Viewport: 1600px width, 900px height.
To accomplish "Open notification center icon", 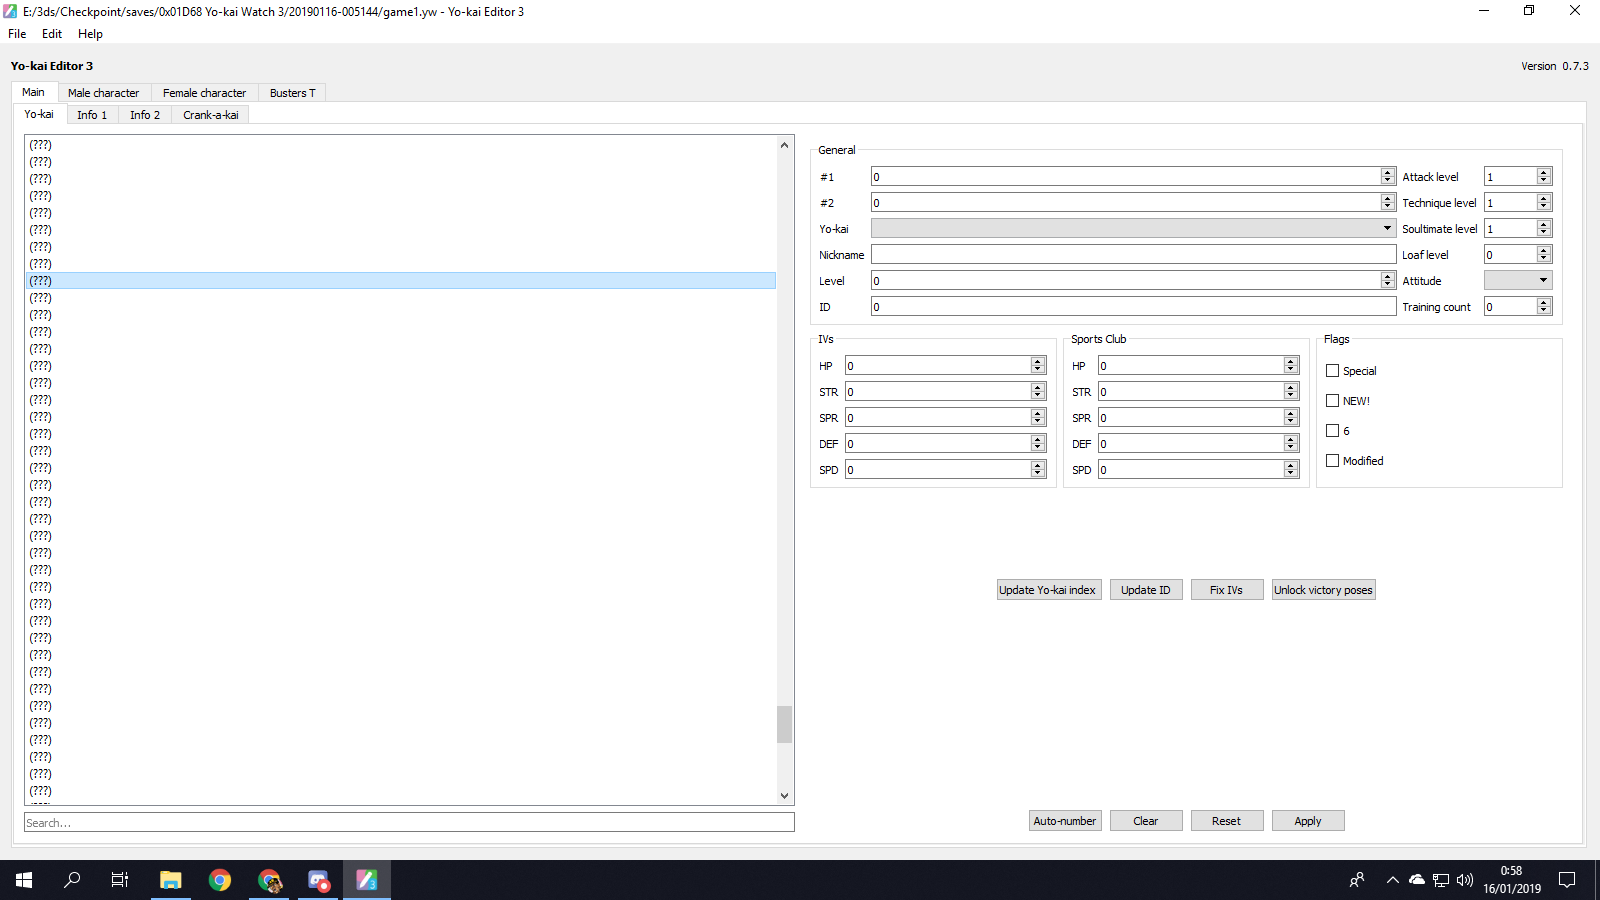I will click(x=1567, y=880).
